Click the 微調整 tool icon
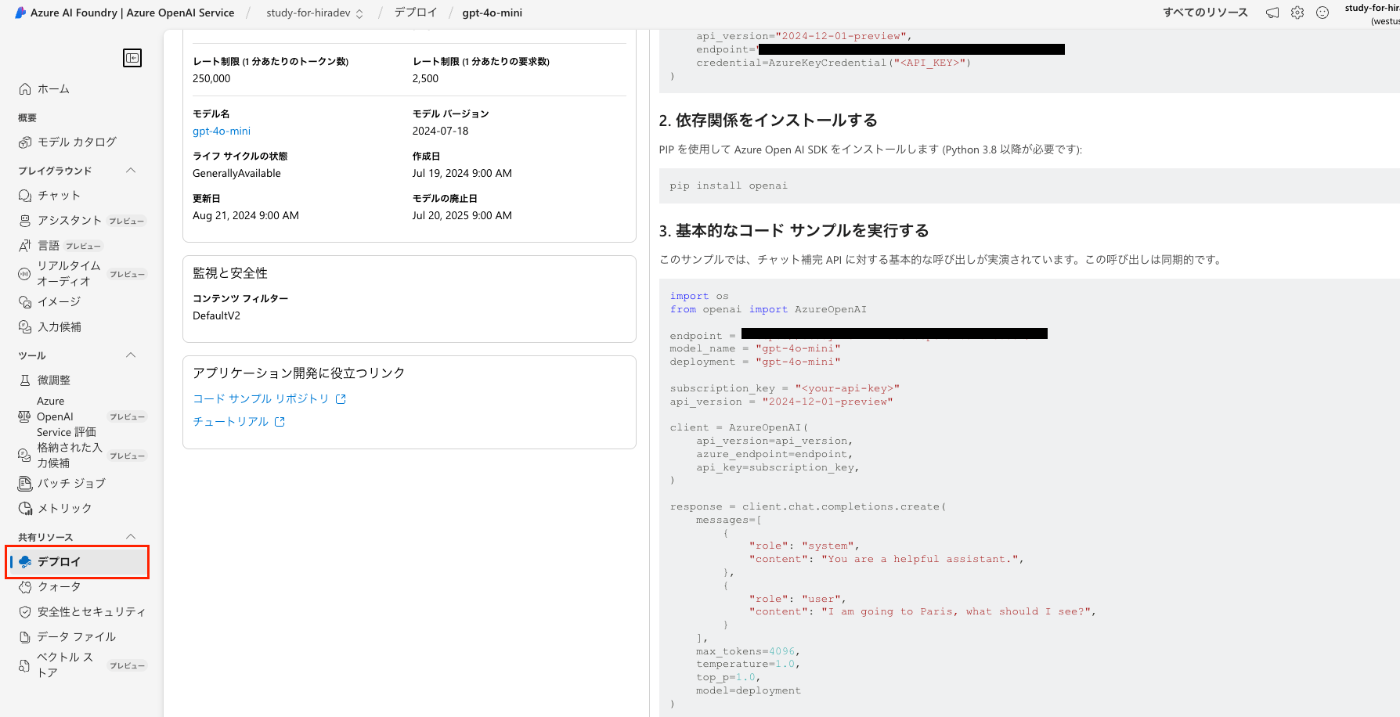The height and width of the screenshot is (717, 1400). coord(25,380)
